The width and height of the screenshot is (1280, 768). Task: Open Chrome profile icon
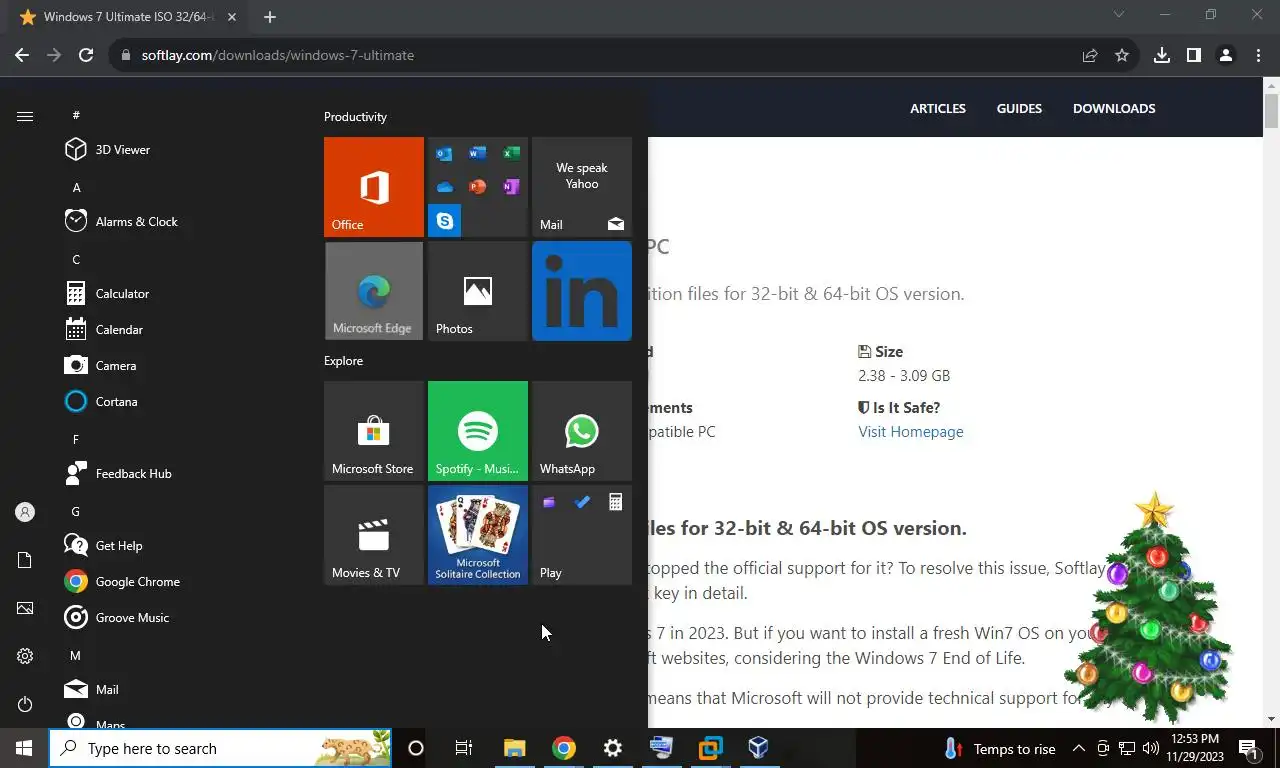tap(1226, 55)
